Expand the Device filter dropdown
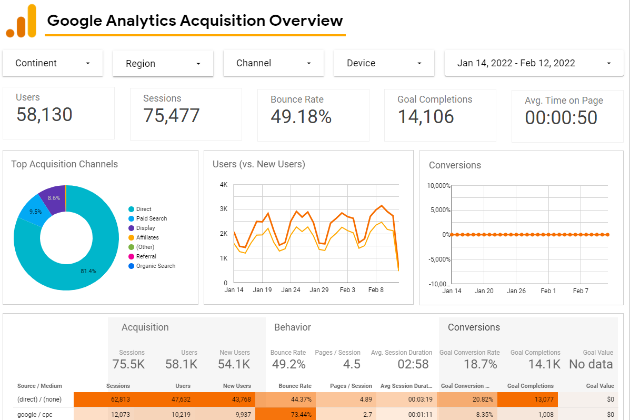Viewport: 630px width, 420px height. coord(384,63)
